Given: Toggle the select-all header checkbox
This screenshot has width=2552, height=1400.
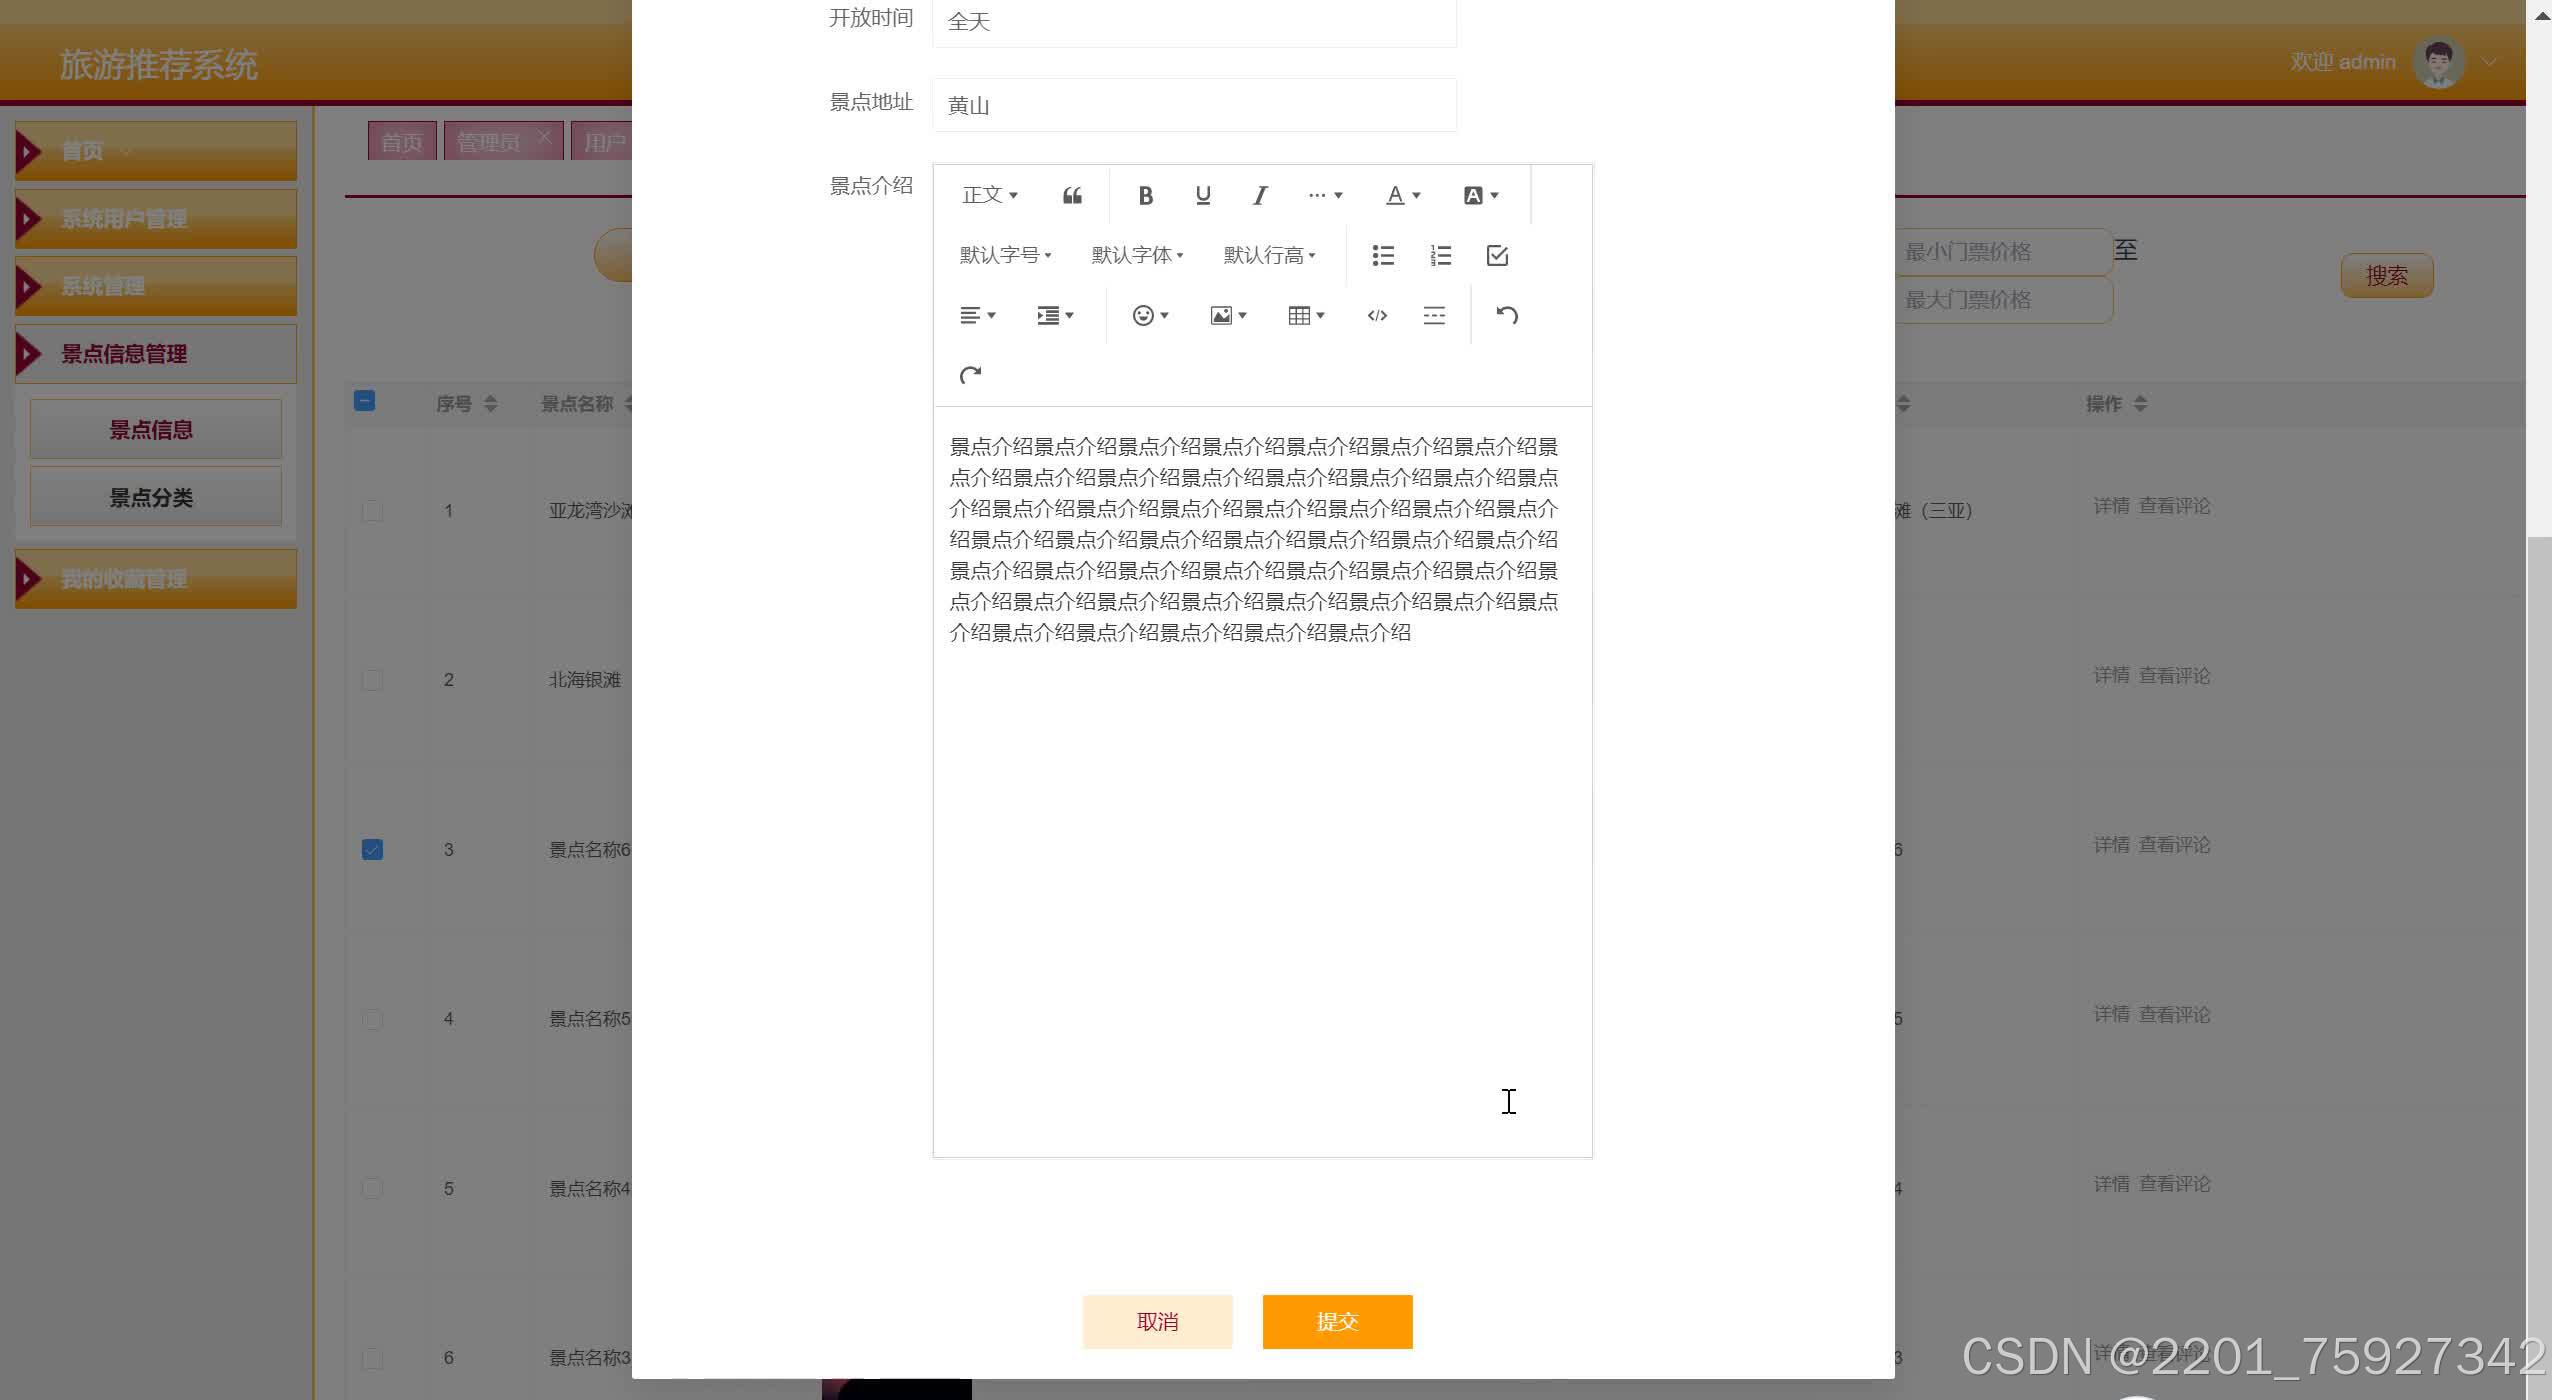Looking at the screenshot, I should coord(365,401).
